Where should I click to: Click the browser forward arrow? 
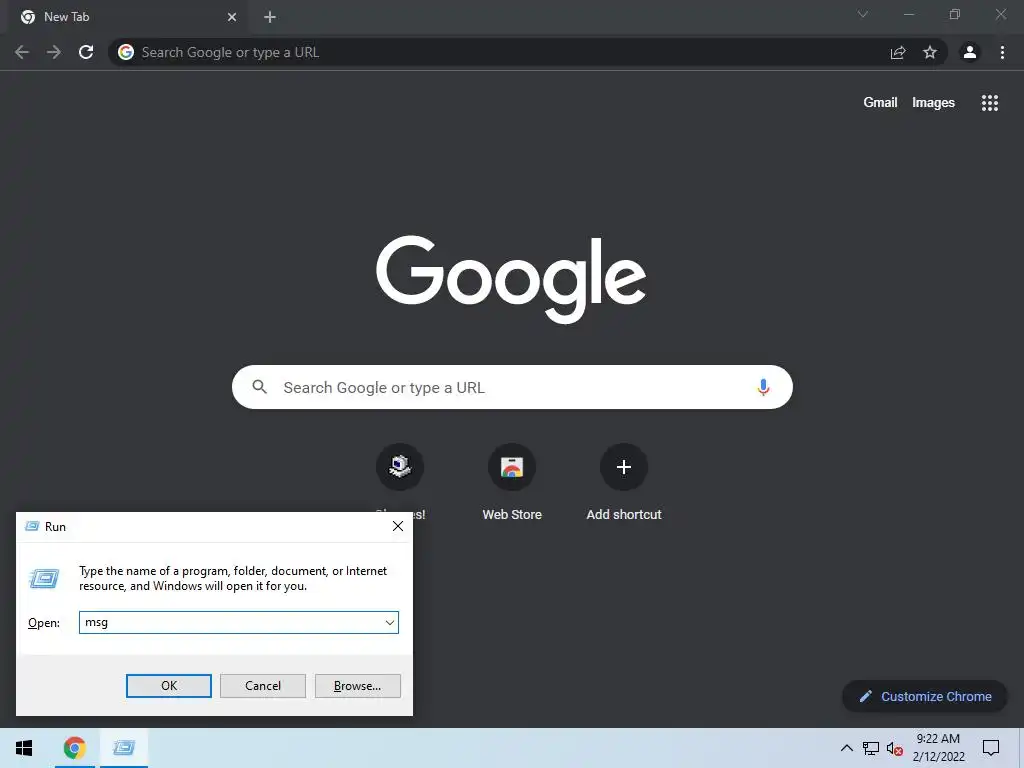[x=54, y=52]
